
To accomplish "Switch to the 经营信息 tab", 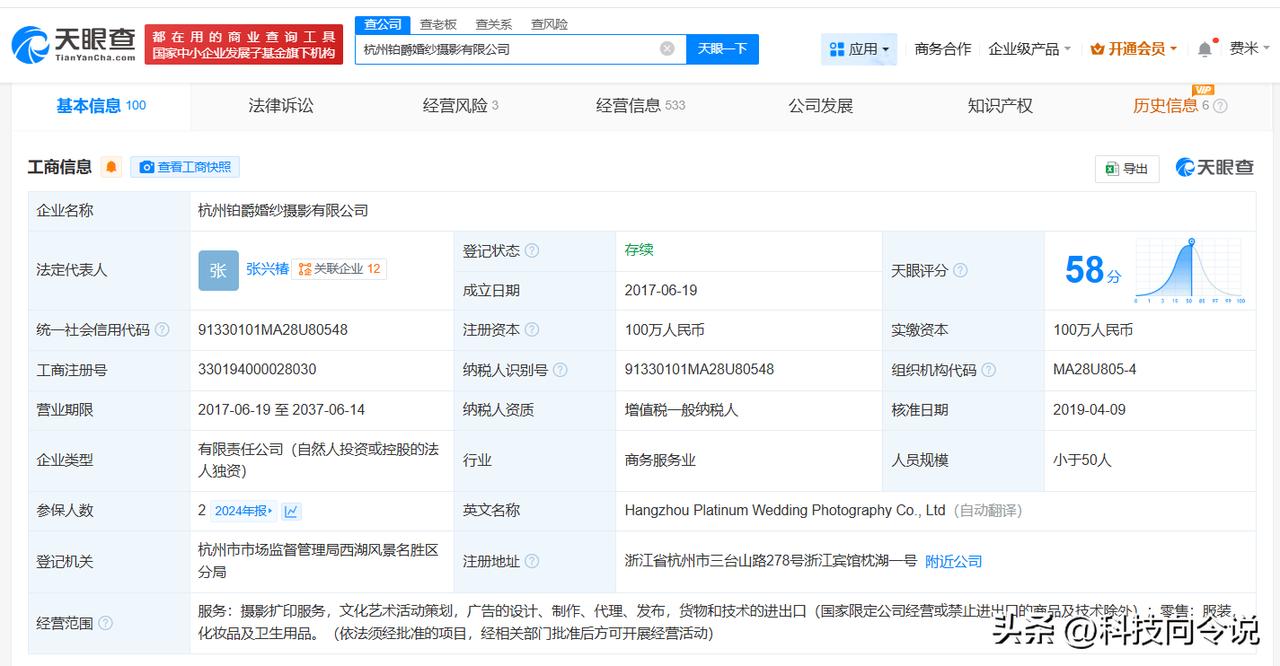I will 640,106.
